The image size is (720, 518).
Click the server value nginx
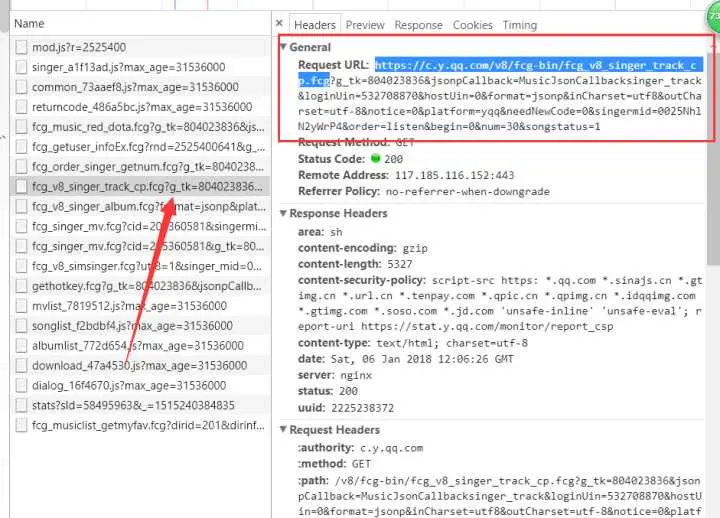click(356, 376)
